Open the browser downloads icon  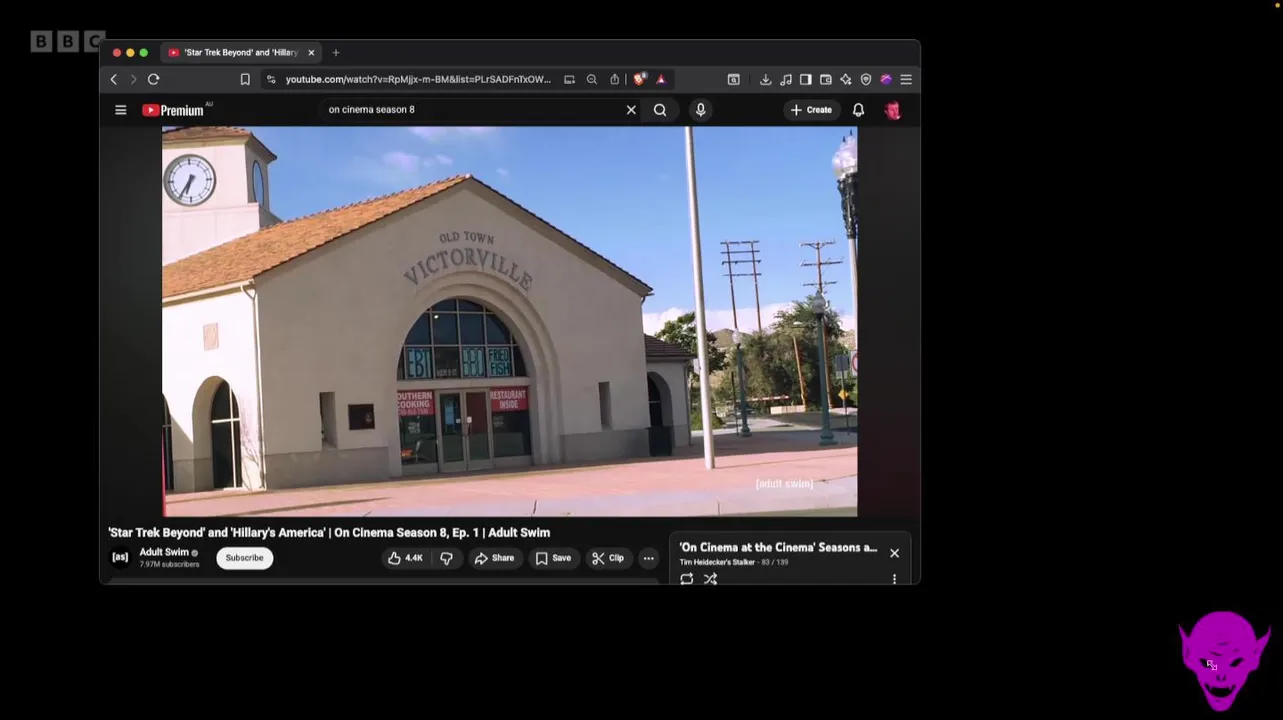pyautogui.click(x=765, y=79)
